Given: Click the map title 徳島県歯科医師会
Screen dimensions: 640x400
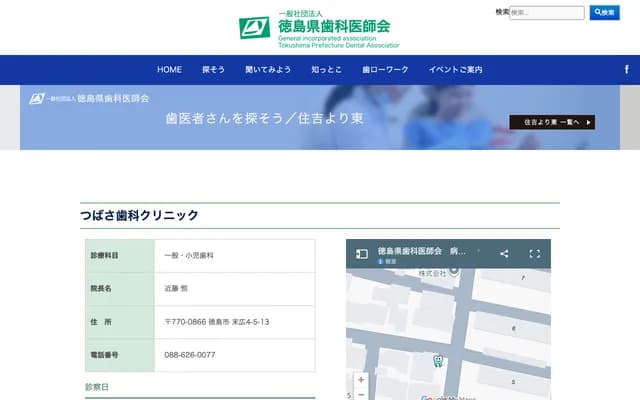Looking at the screenshot, I should tap(410, 251).
